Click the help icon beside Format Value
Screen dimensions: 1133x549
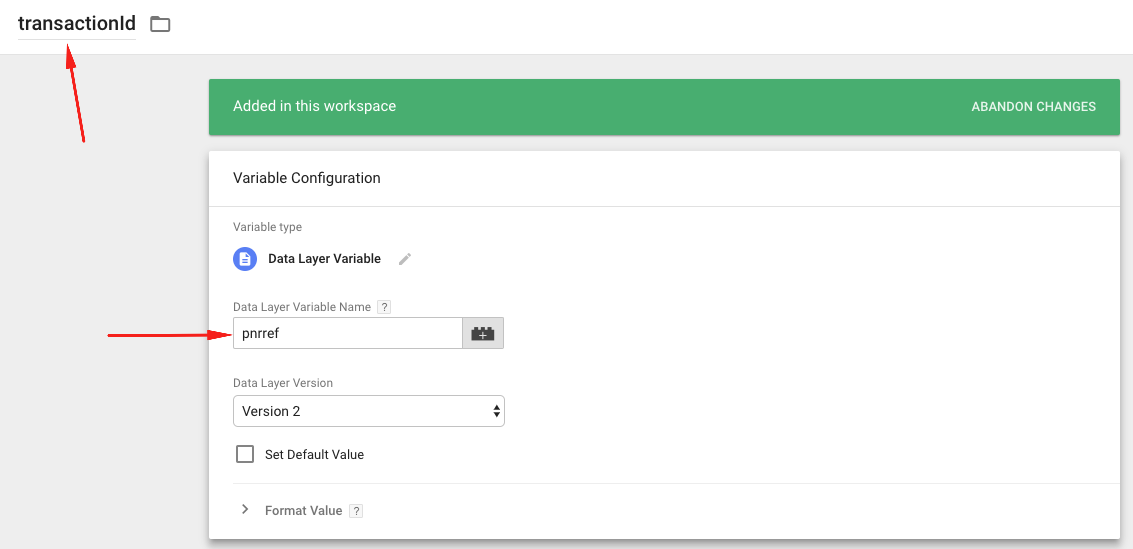356,511
